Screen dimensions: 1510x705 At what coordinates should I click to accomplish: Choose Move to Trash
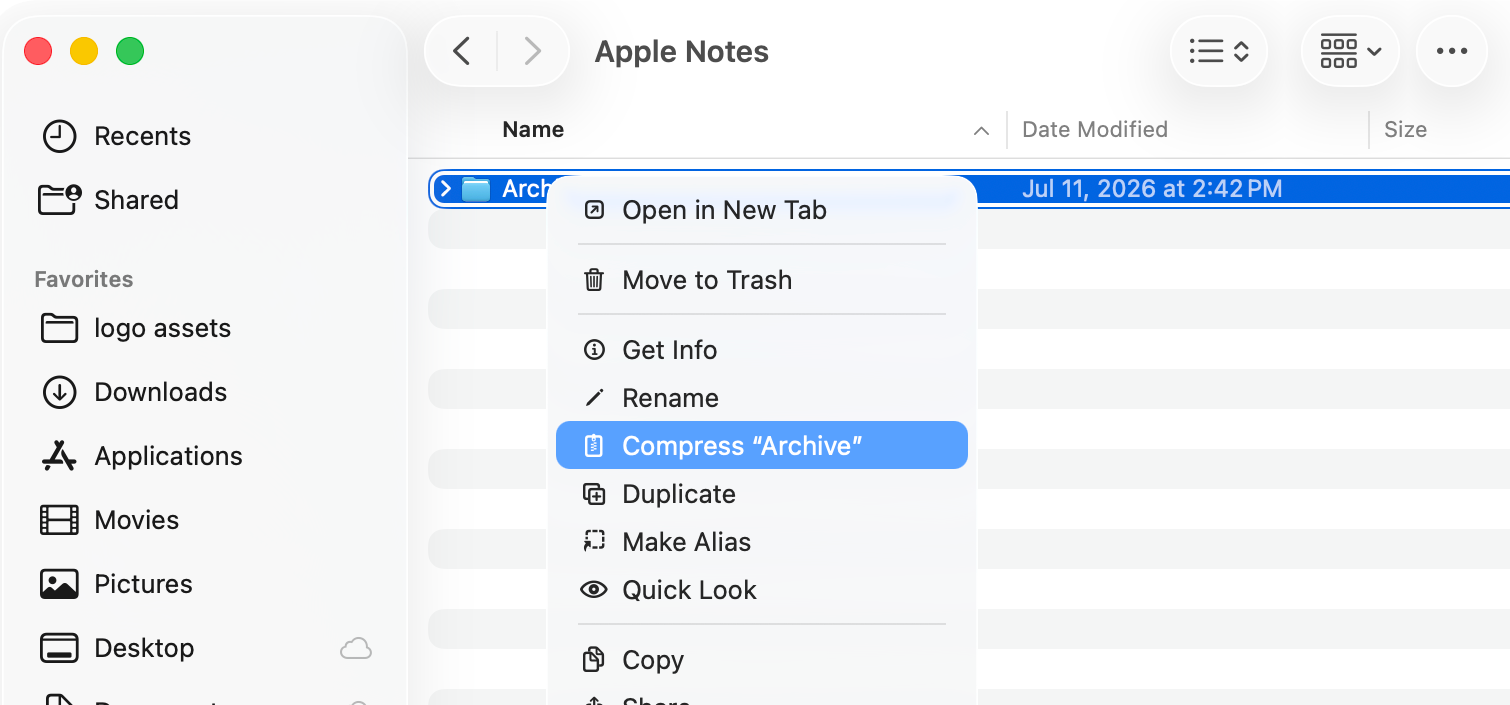(x=762, y=280)
